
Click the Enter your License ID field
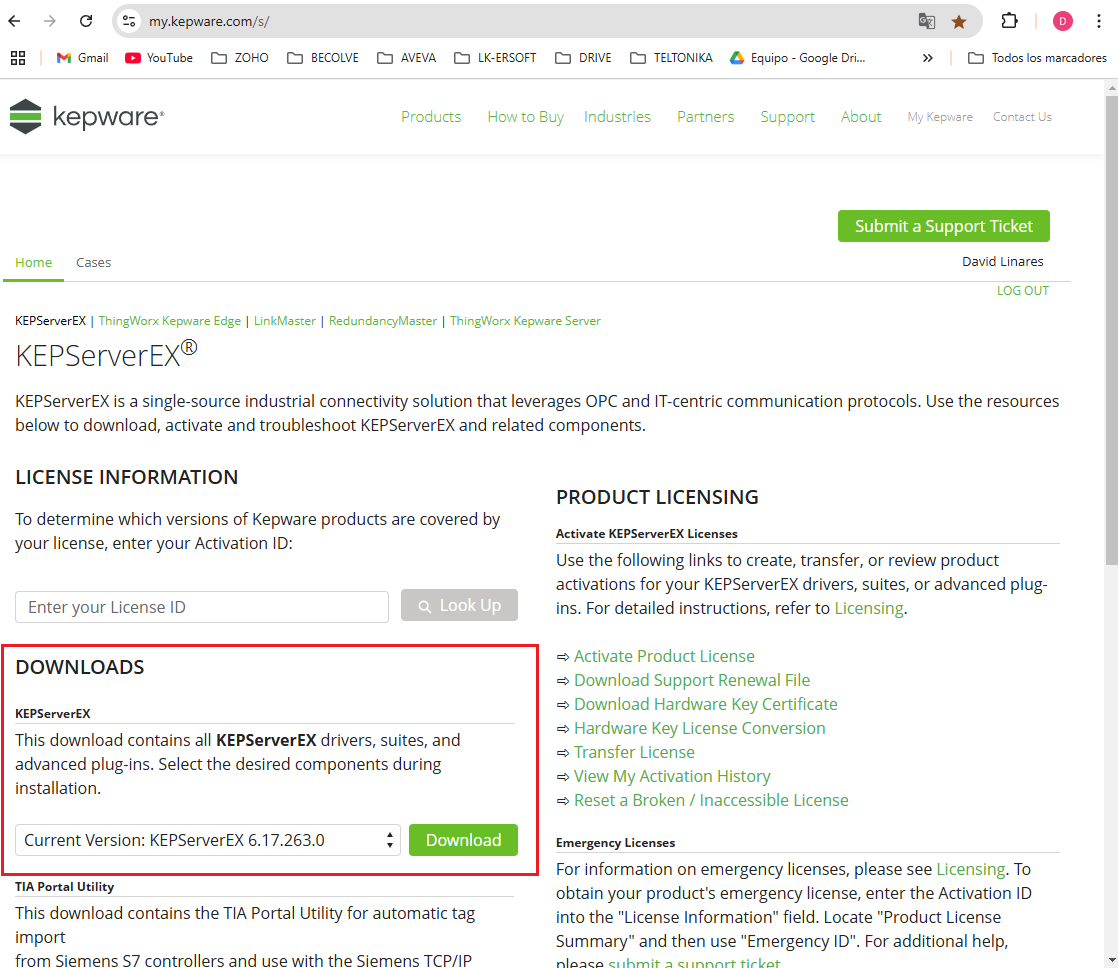202,607
